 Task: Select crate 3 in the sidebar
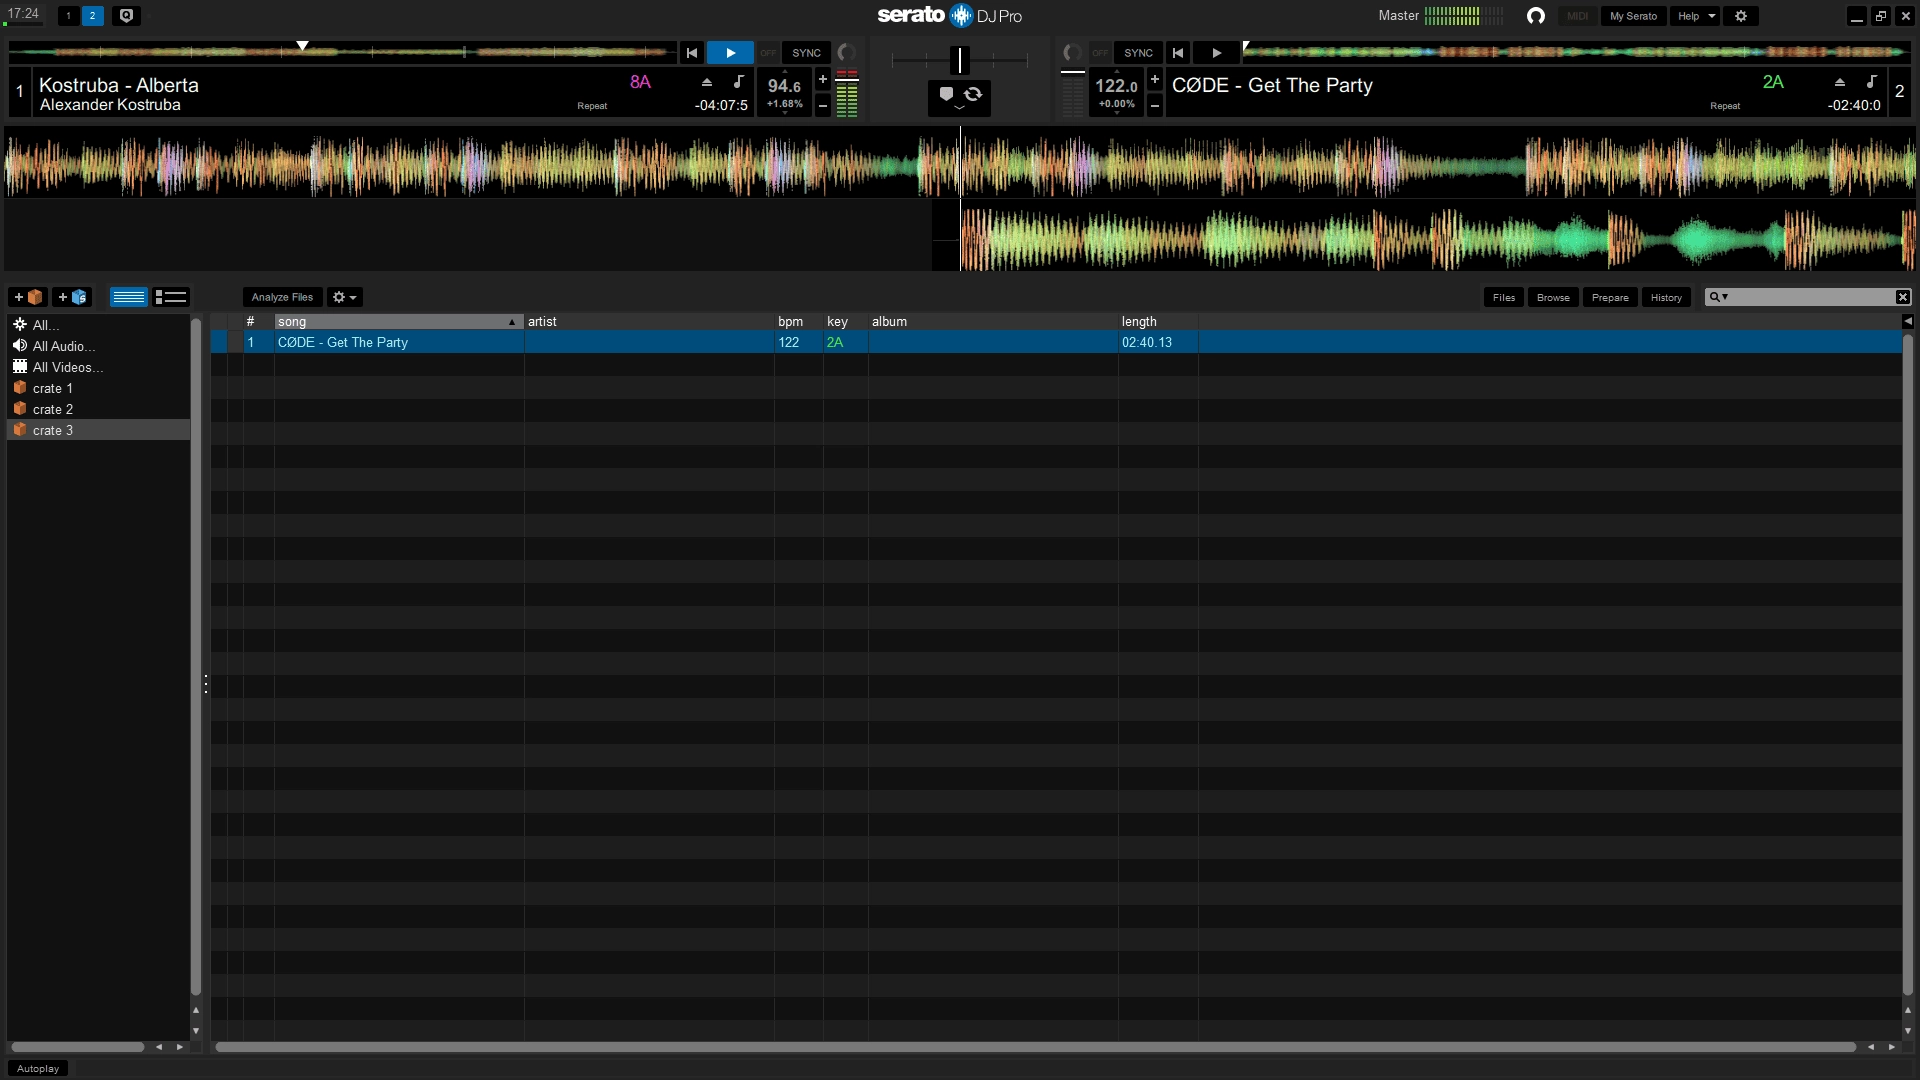click(x=98, y=430)
